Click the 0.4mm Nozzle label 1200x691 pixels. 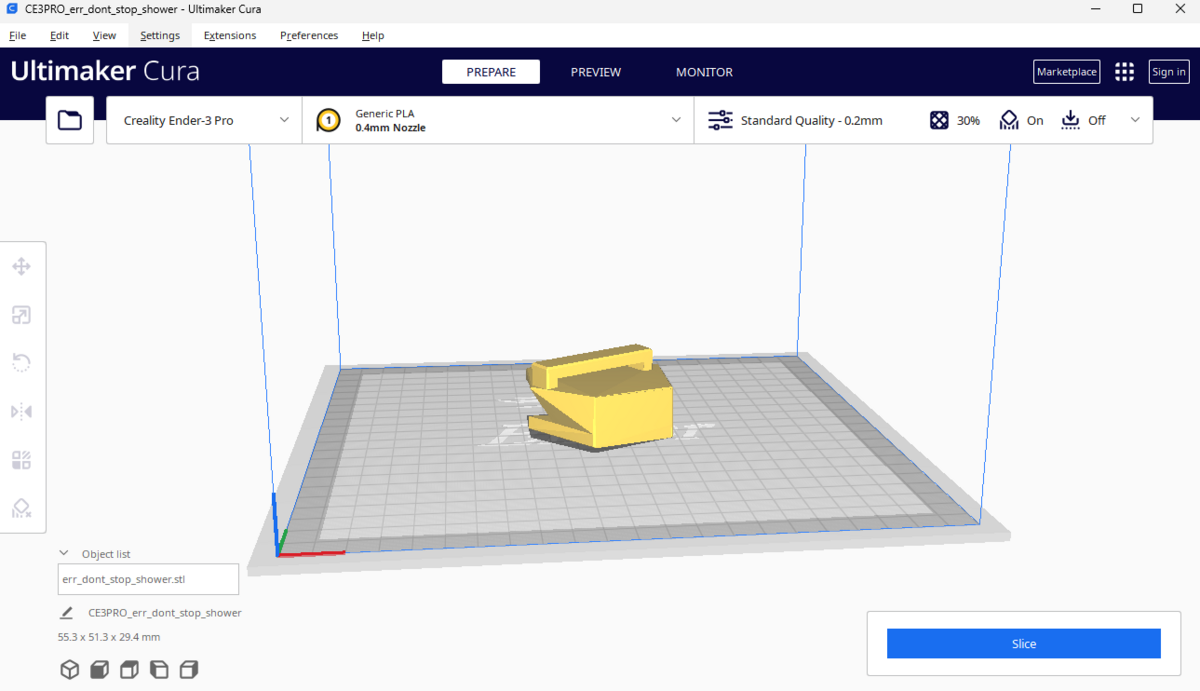click(390, 128)
